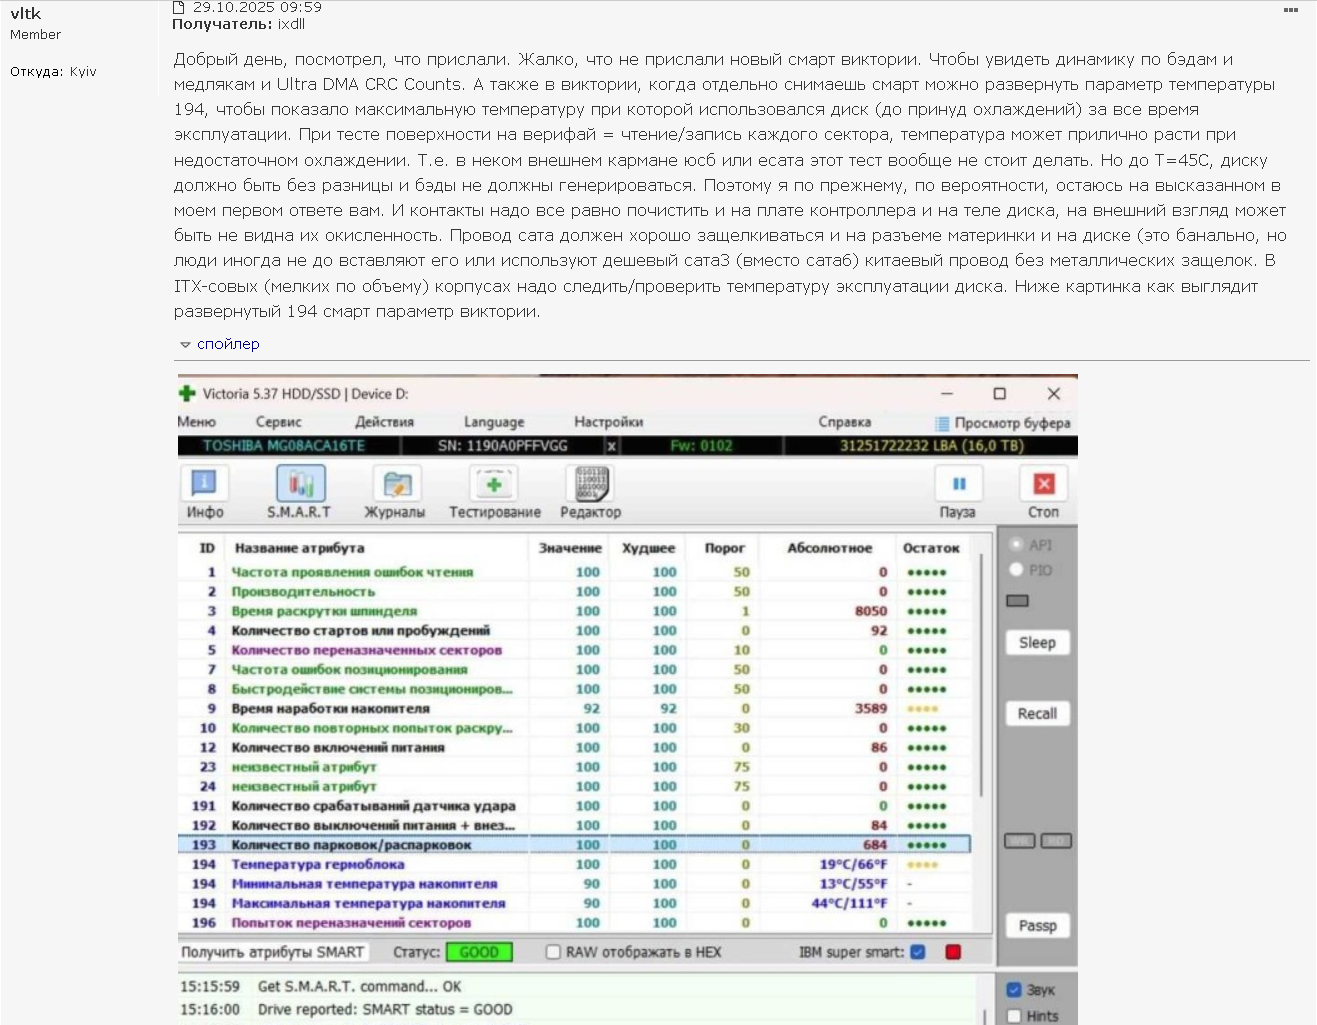Click the SN: 1190A0PFFVGG serial number
Screen dimensions: 1317x1025
coord(503,446)
